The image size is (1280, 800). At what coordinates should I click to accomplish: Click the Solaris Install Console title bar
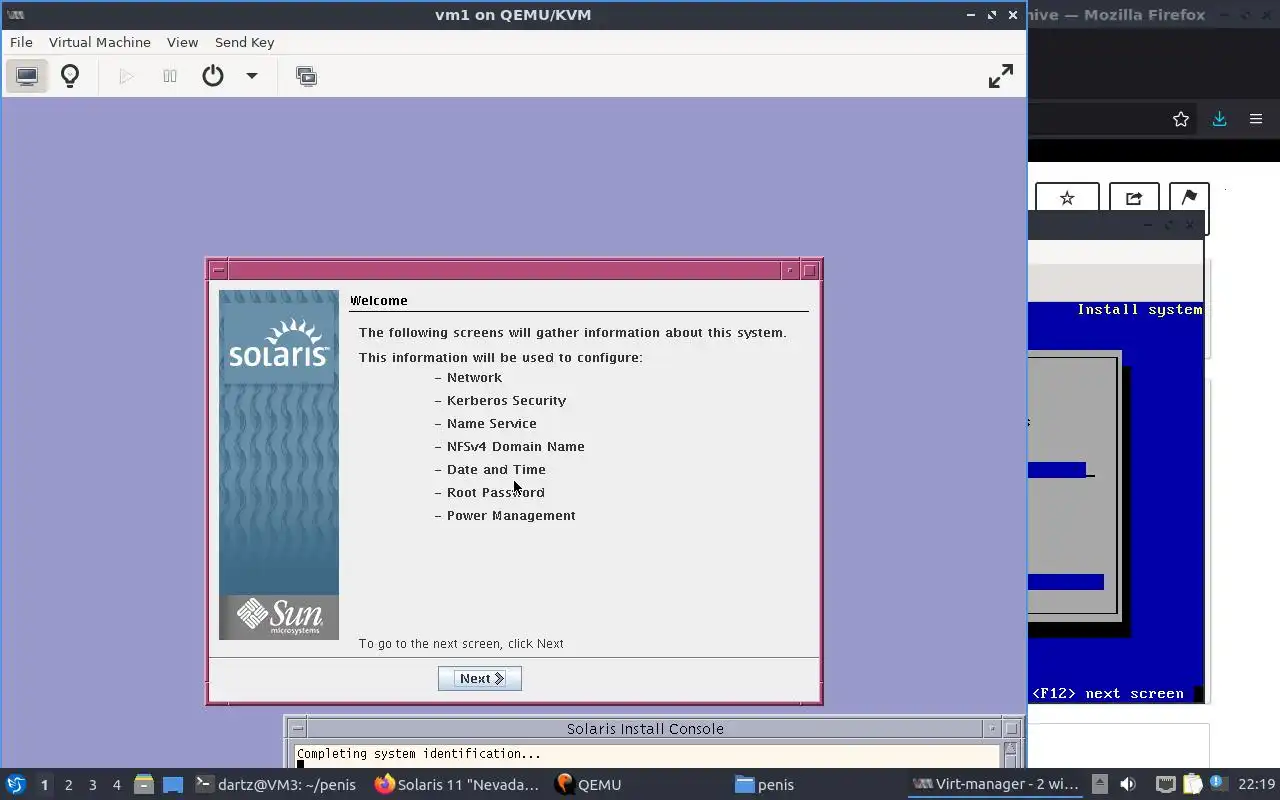tap(645, 728)
